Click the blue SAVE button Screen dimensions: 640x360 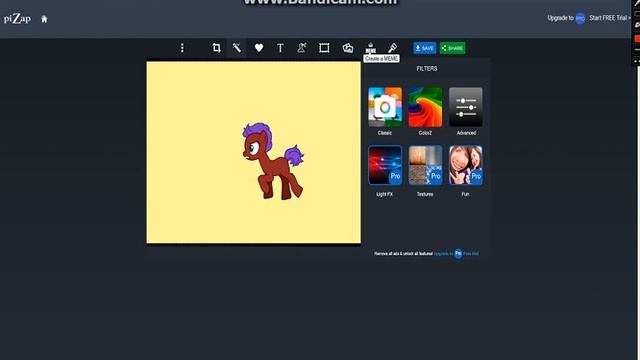pos(424,48)
